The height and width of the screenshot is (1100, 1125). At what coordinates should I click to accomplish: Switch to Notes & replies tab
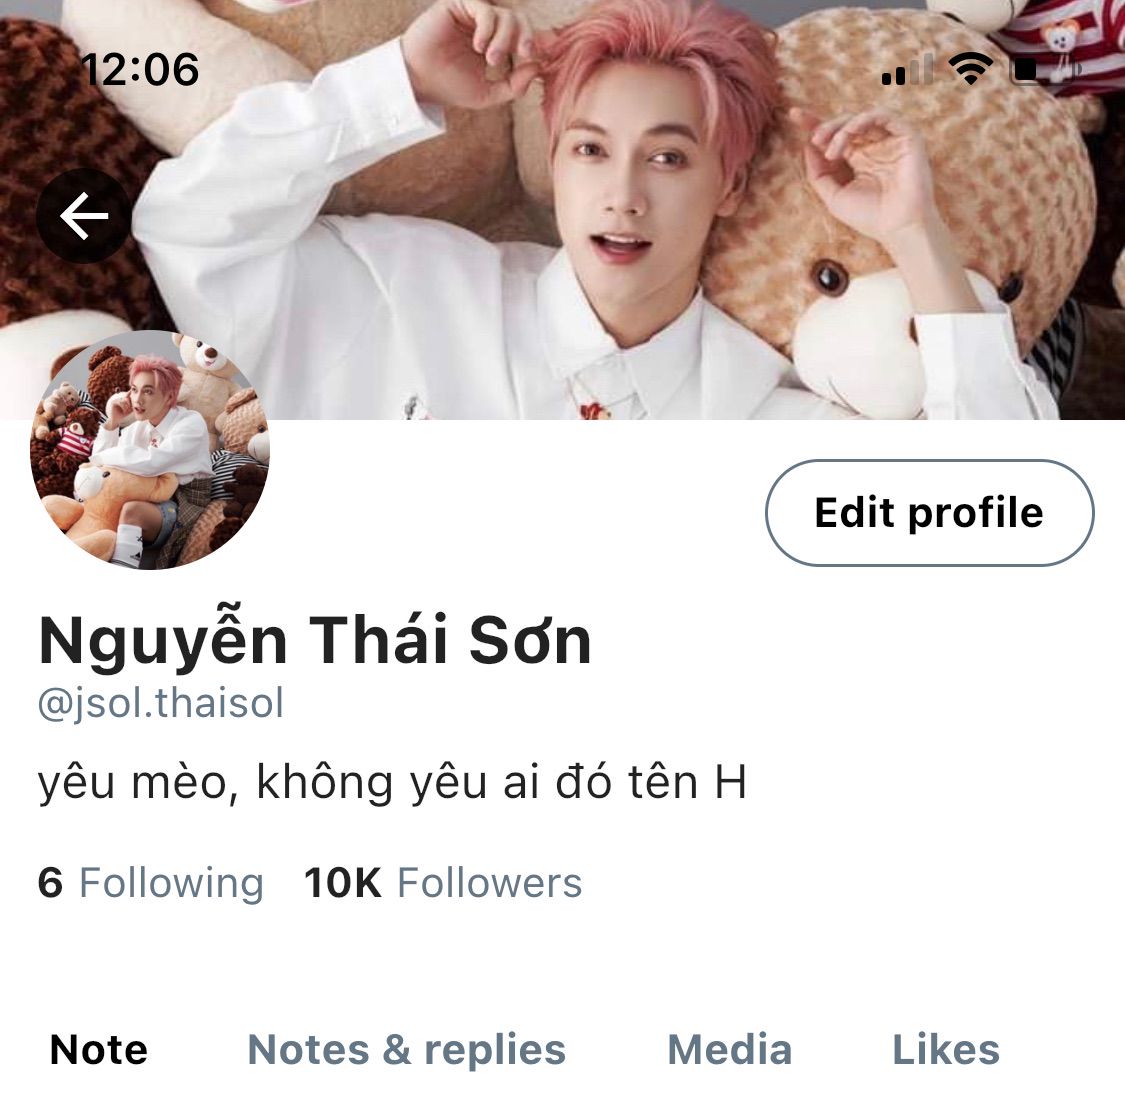407,1050
